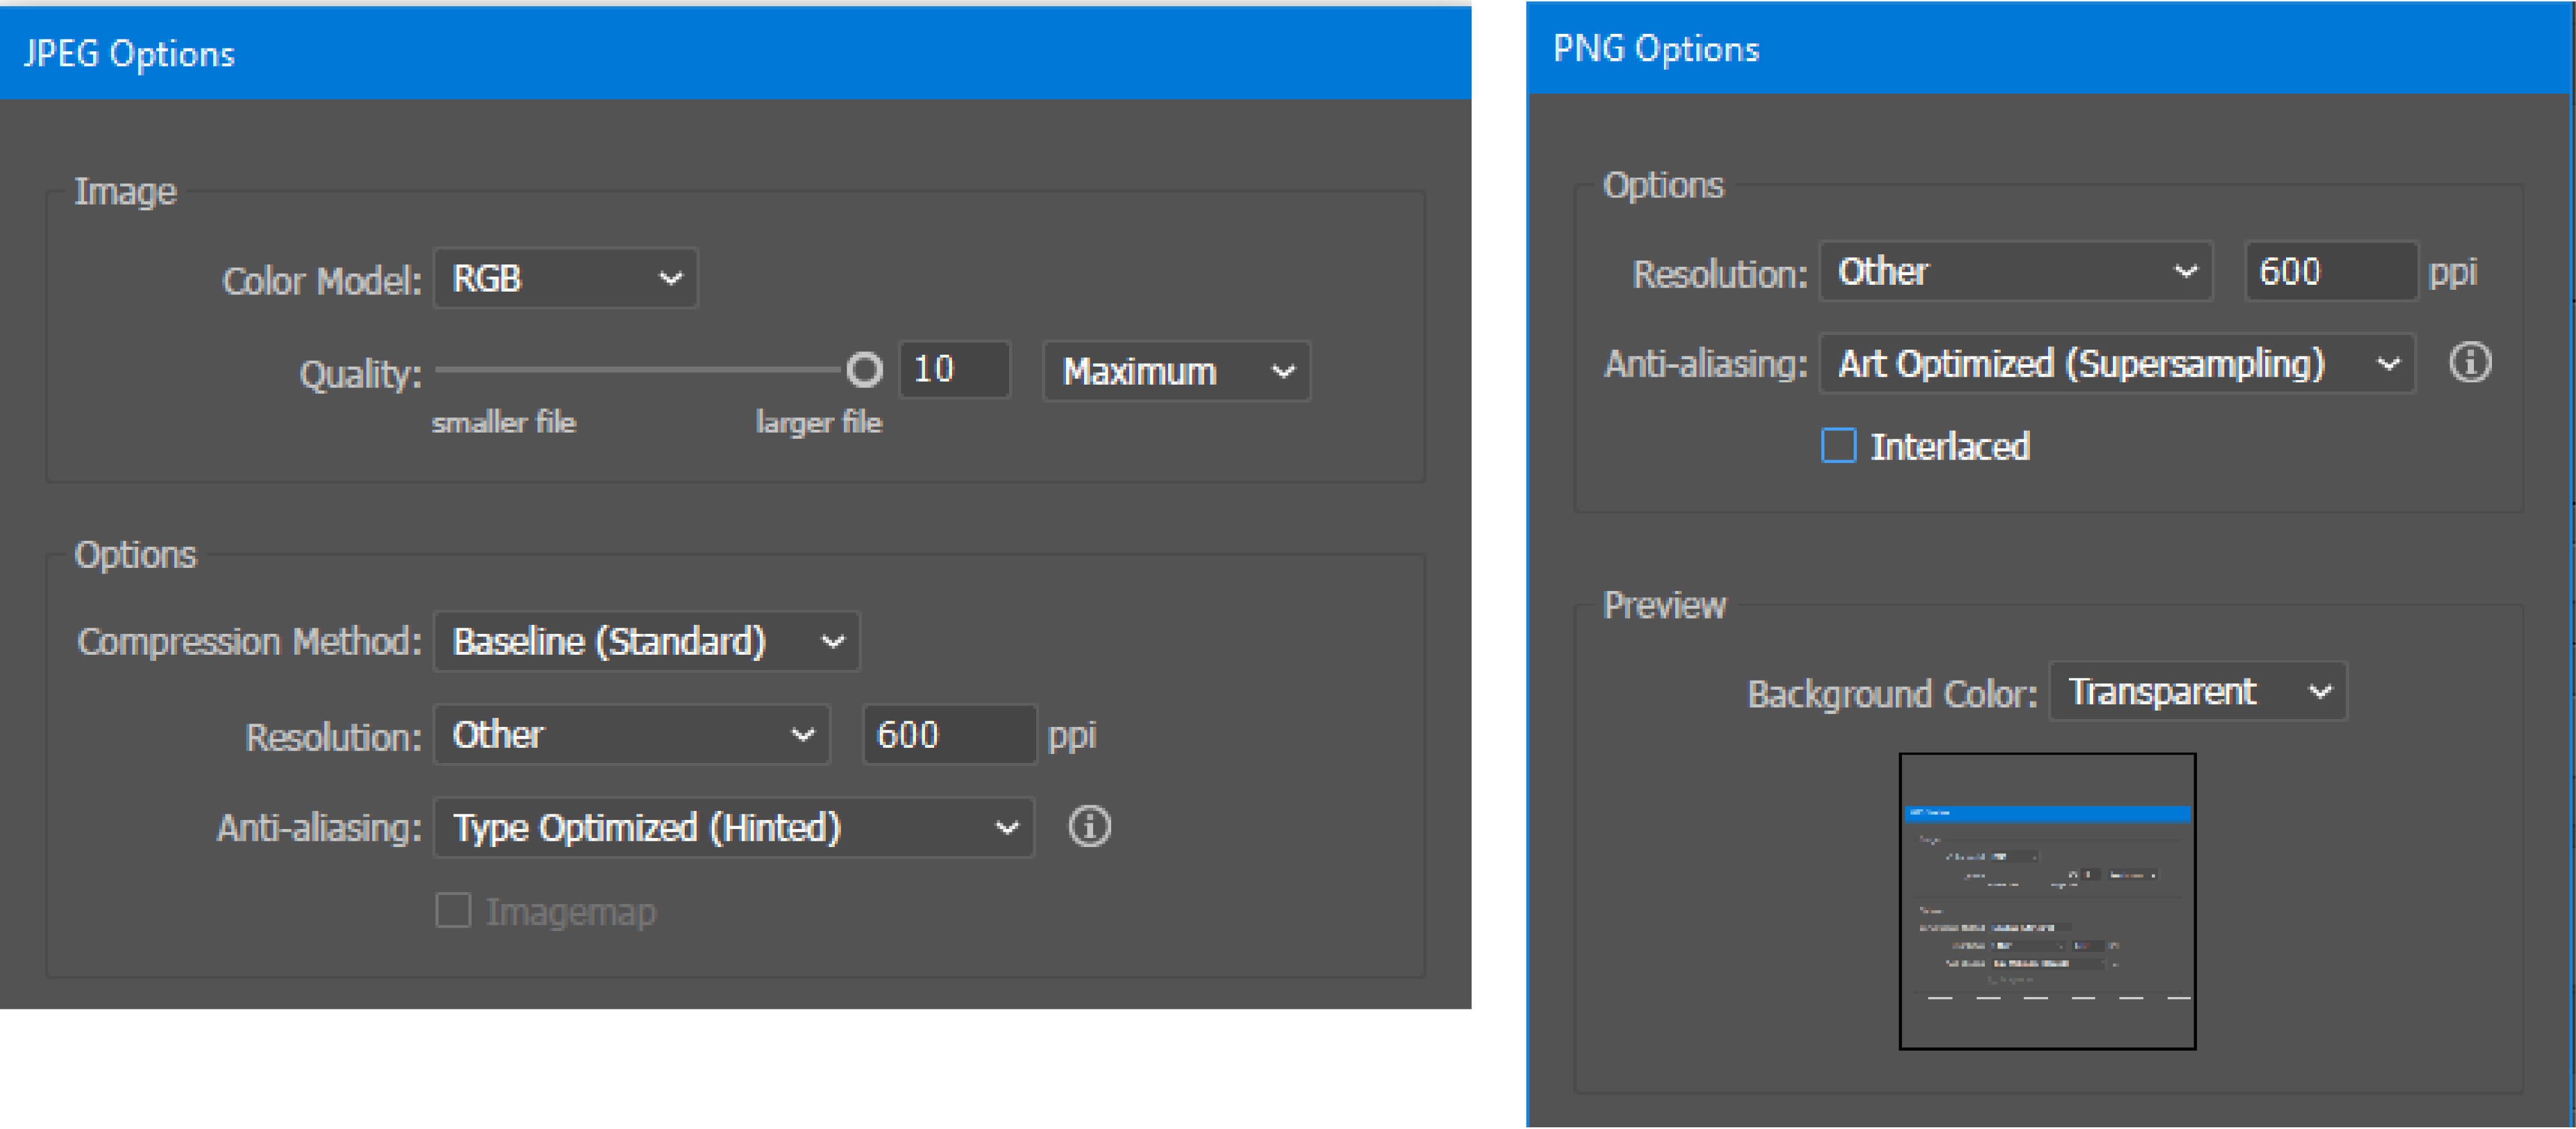The width and height of the screenshot is (2576, 1129).
Task: Click the PNG Options title bar
Action: click(x=2050, y=48)
